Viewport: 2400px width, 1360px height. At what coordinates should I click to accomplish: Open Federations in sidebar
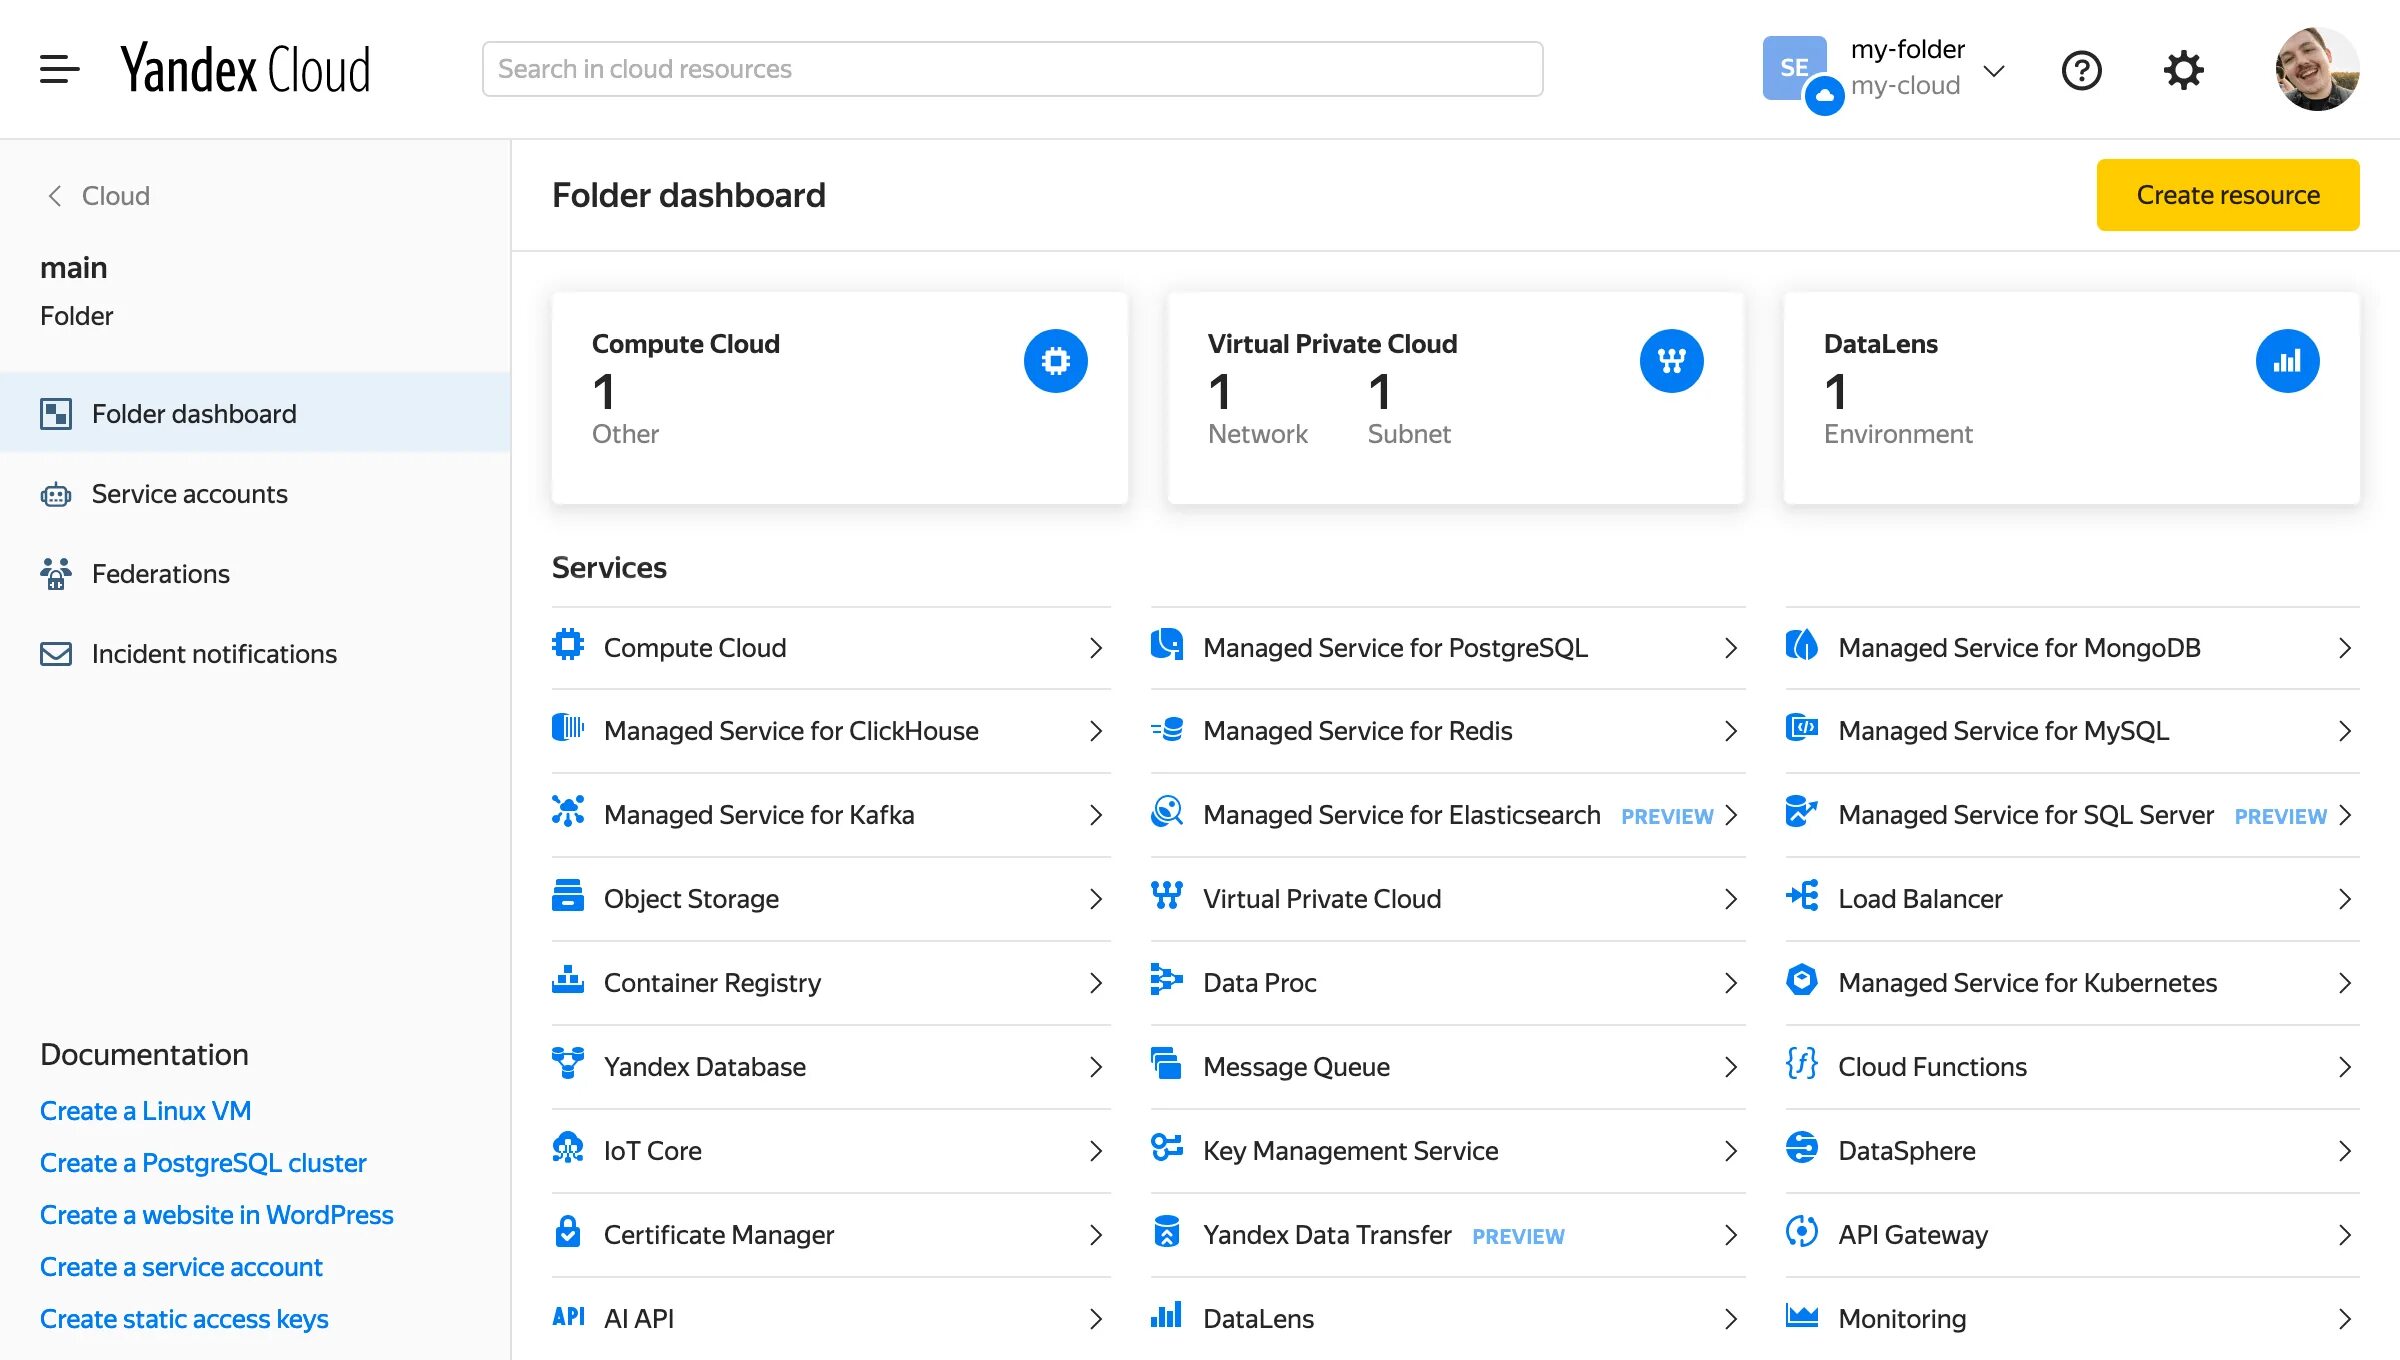255,573
